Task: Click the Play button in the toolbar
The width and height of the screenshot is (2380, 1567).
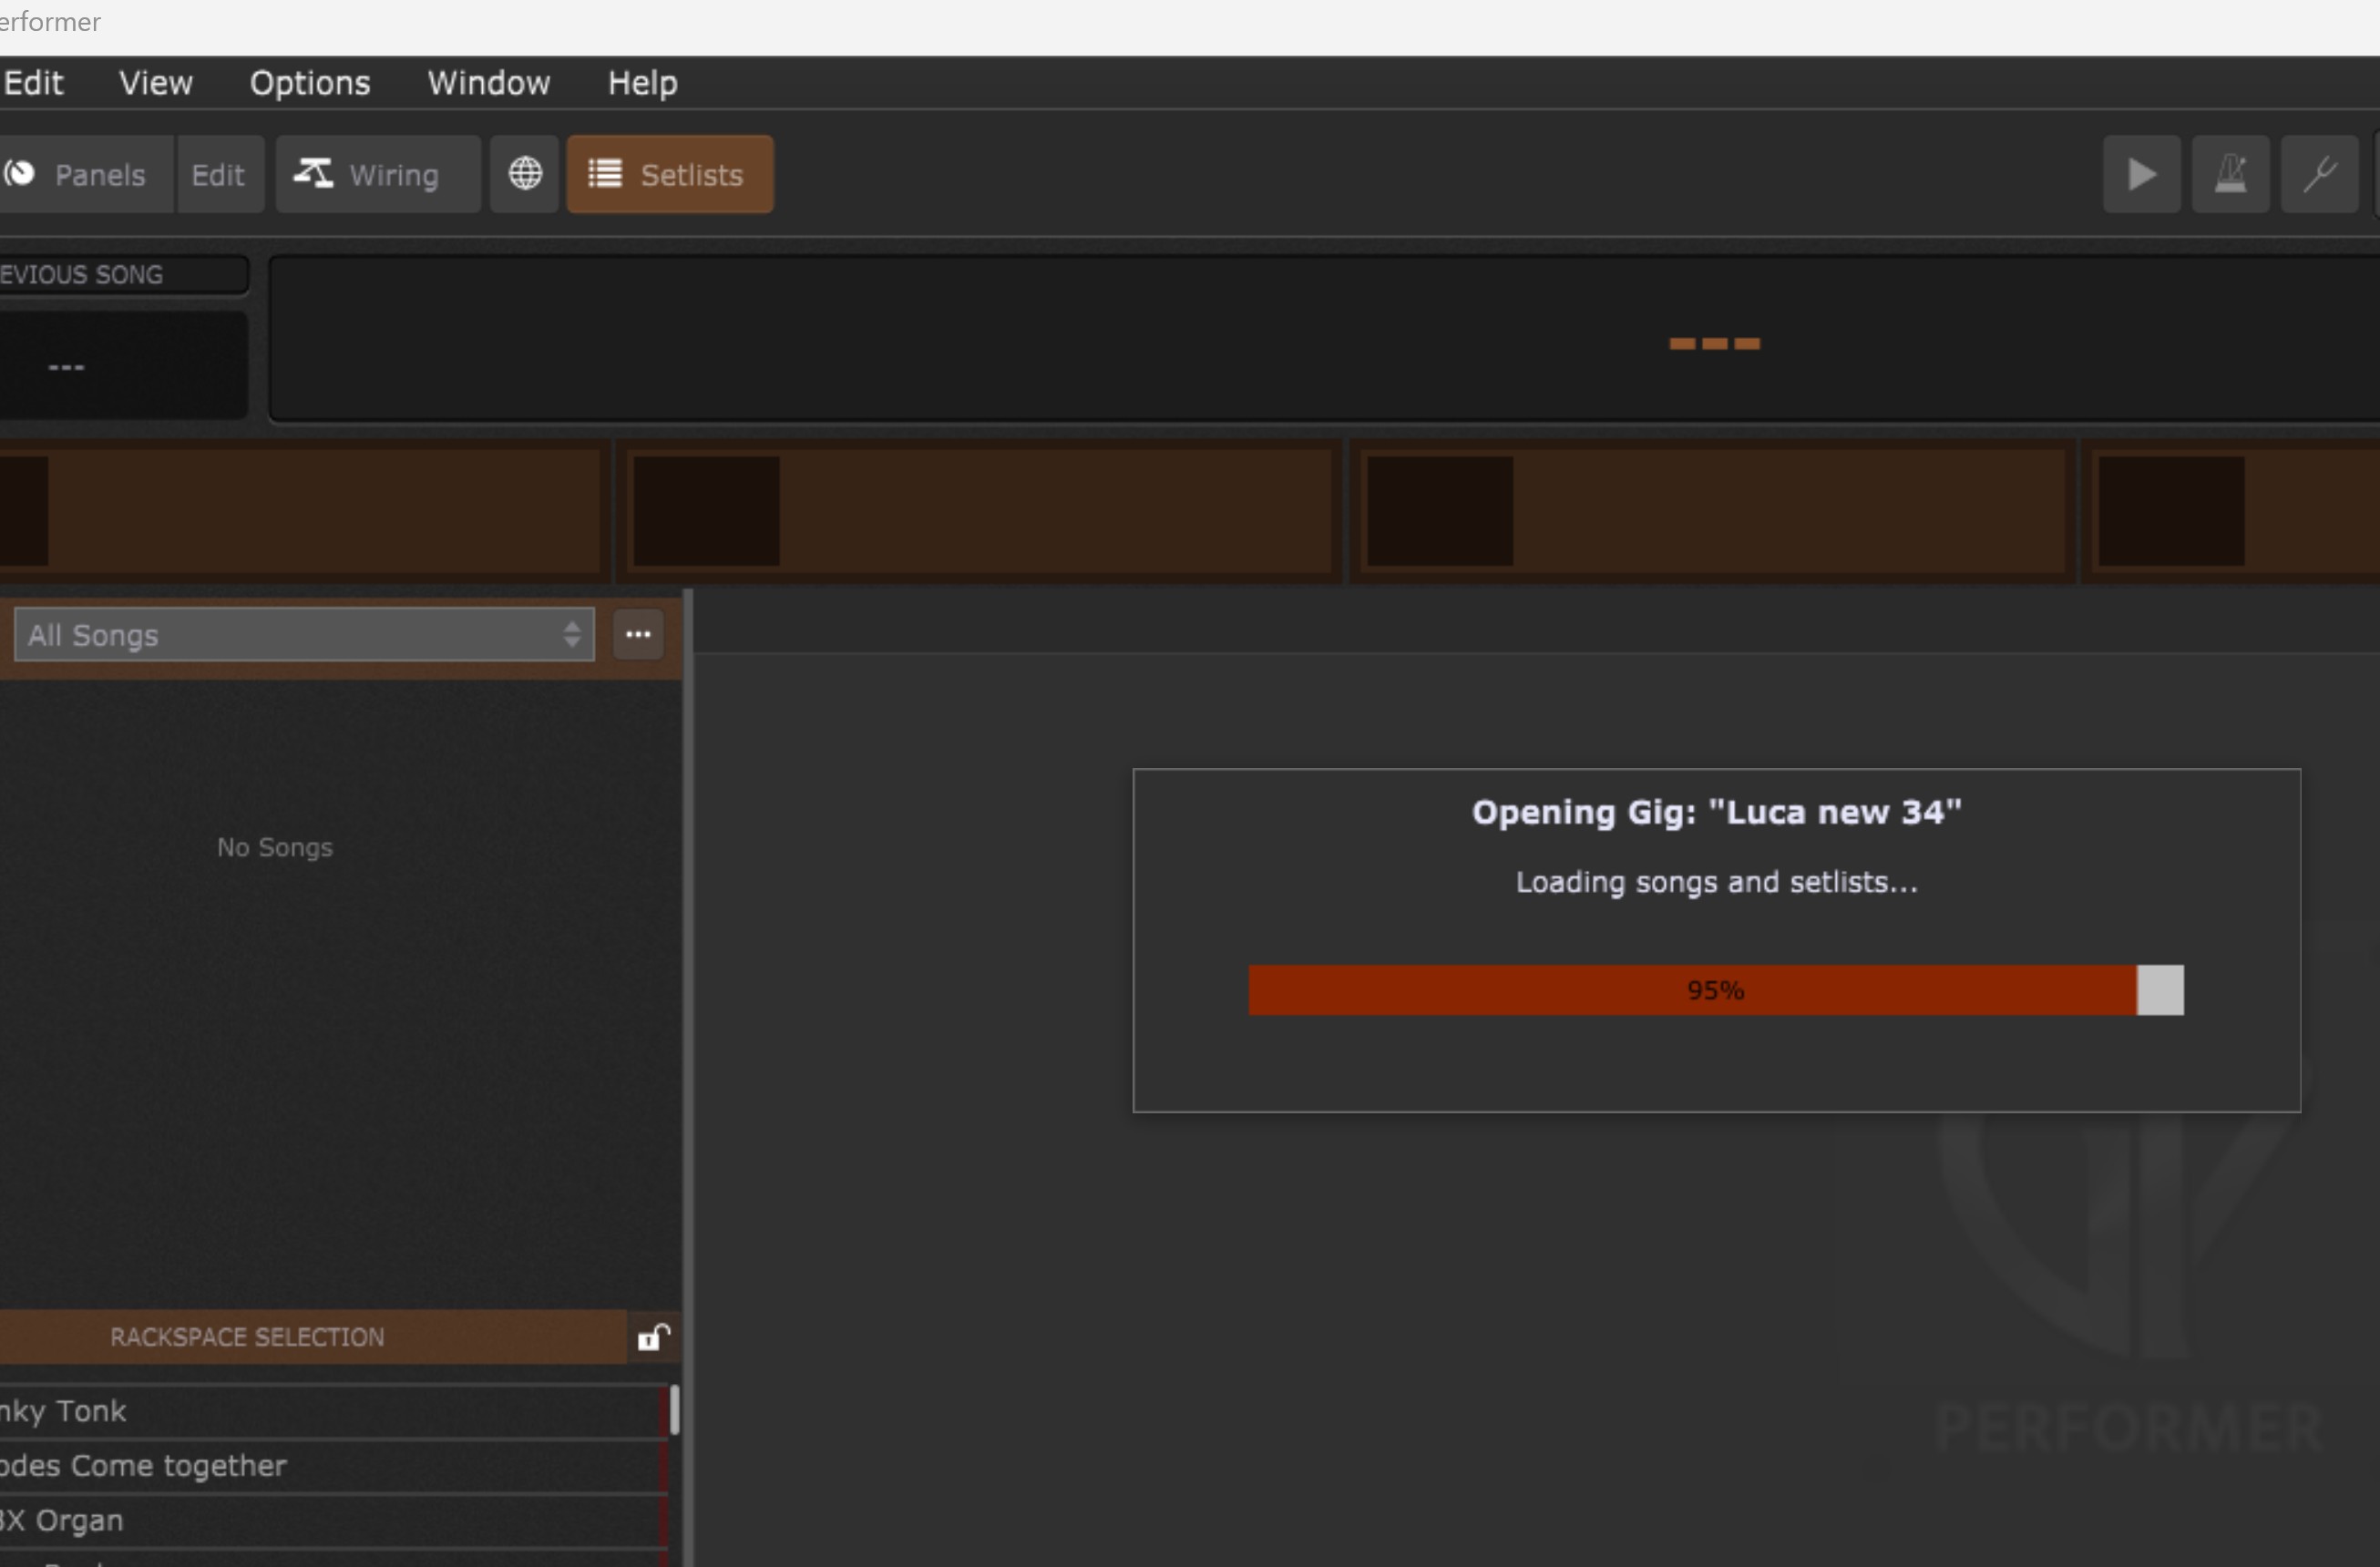Action: click(2140, 175)
